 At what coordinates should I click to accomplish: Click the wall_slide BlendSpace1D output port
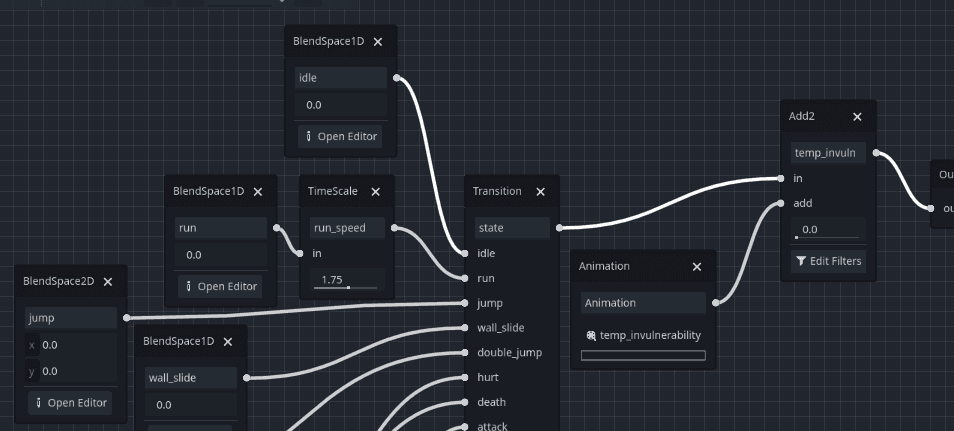246,377
